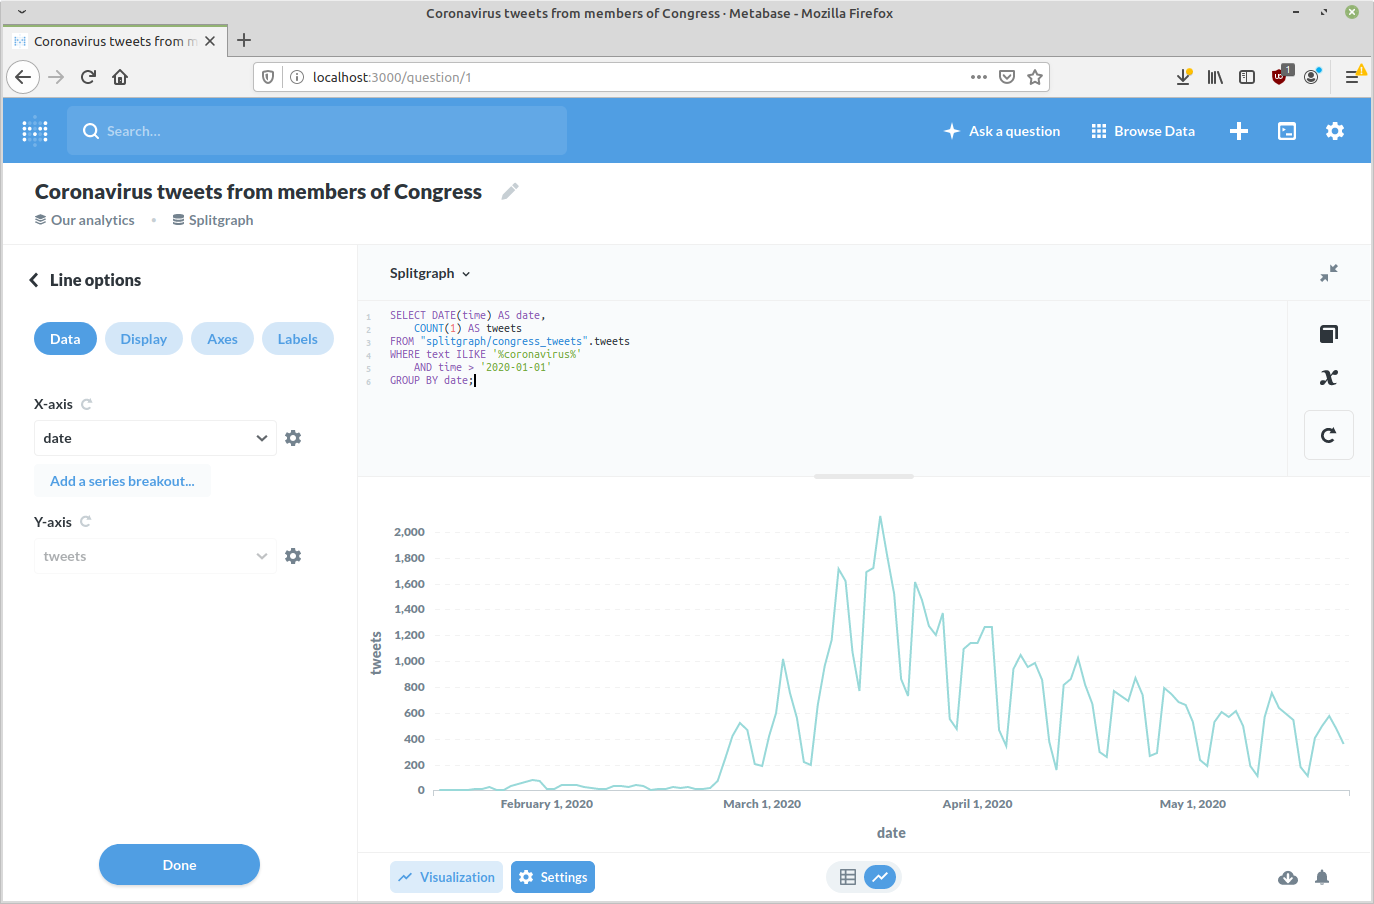
Task: Click the pencil icon to edit question title
Action: coord(510,191)
